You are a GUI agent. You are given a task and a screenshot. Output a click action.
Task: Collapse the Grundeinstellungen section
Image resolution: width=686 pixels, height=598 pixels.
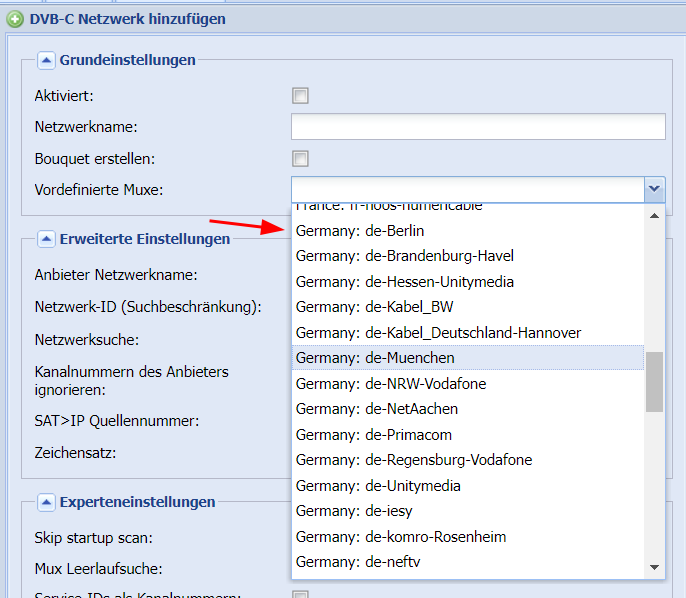click(x=46, y=60)
